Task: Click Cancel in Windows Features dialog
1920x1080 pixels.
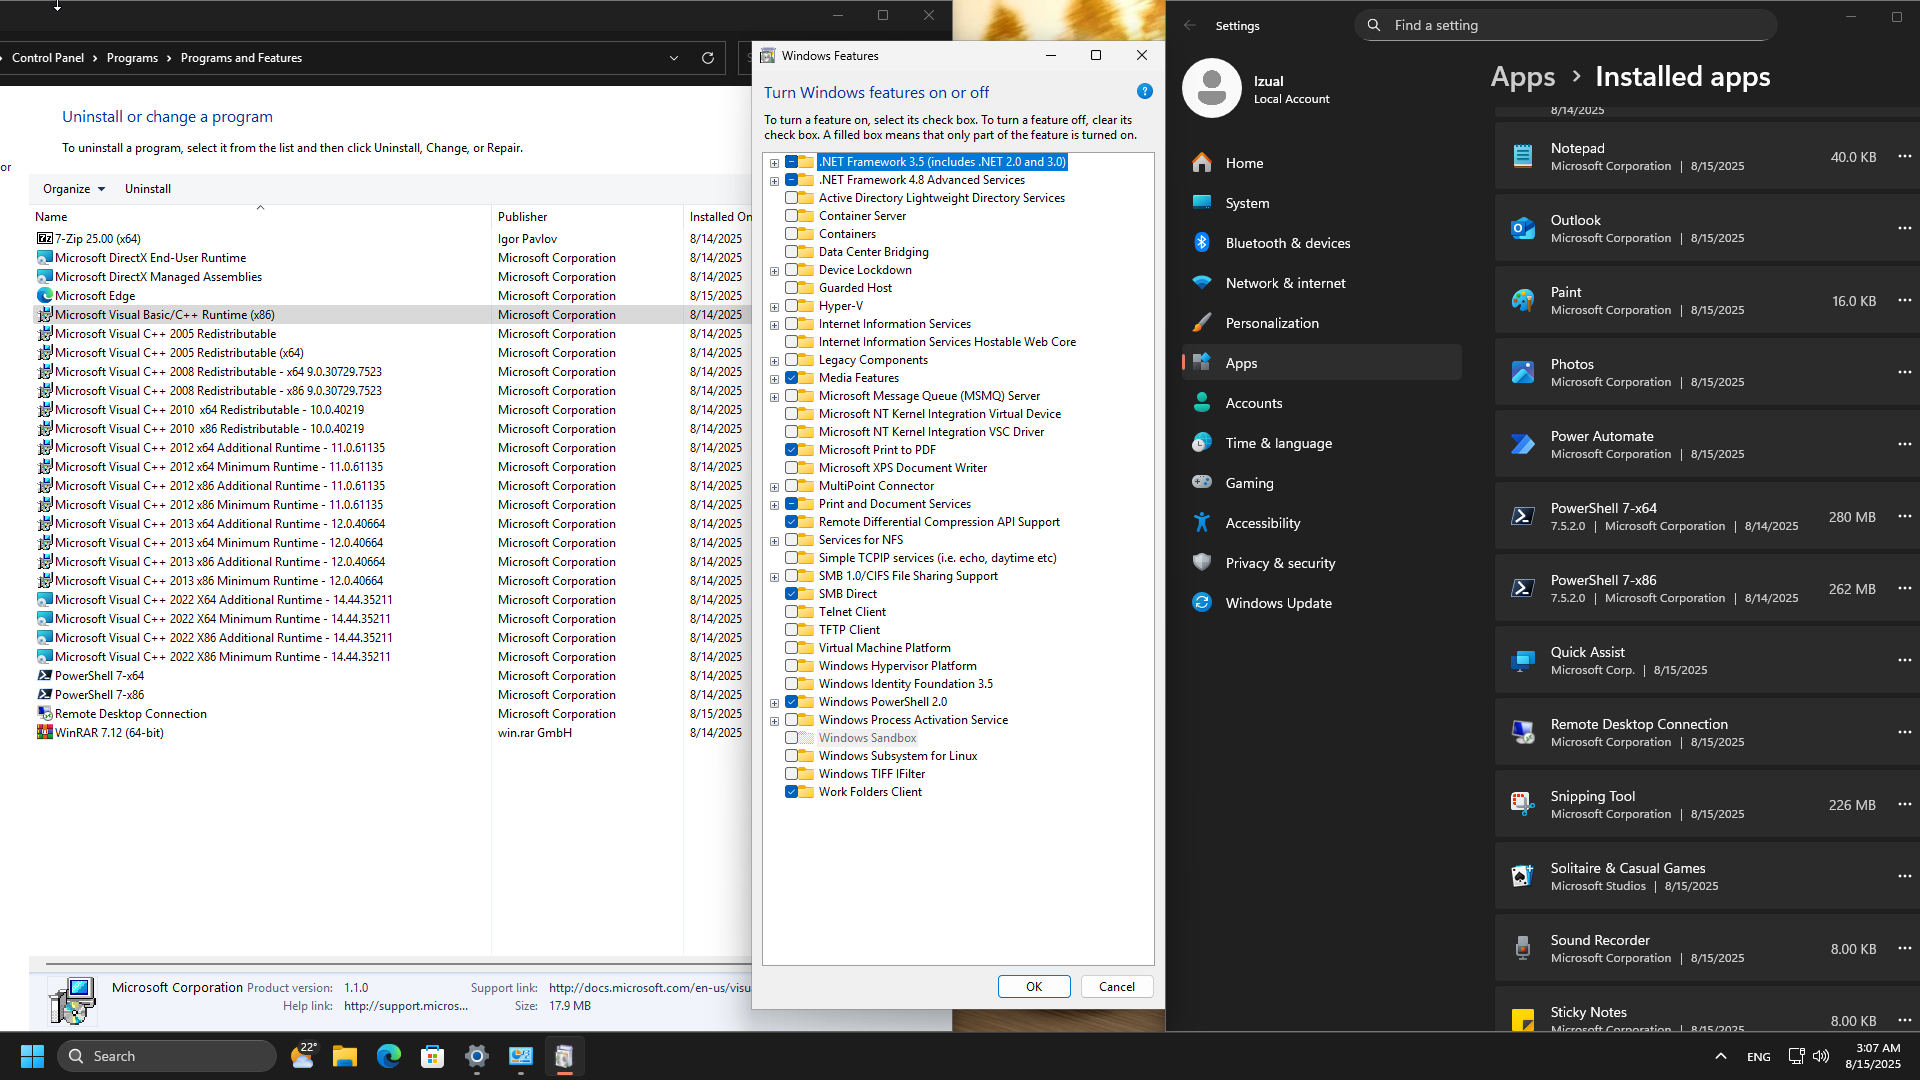Action: (x=1116, y=987)
